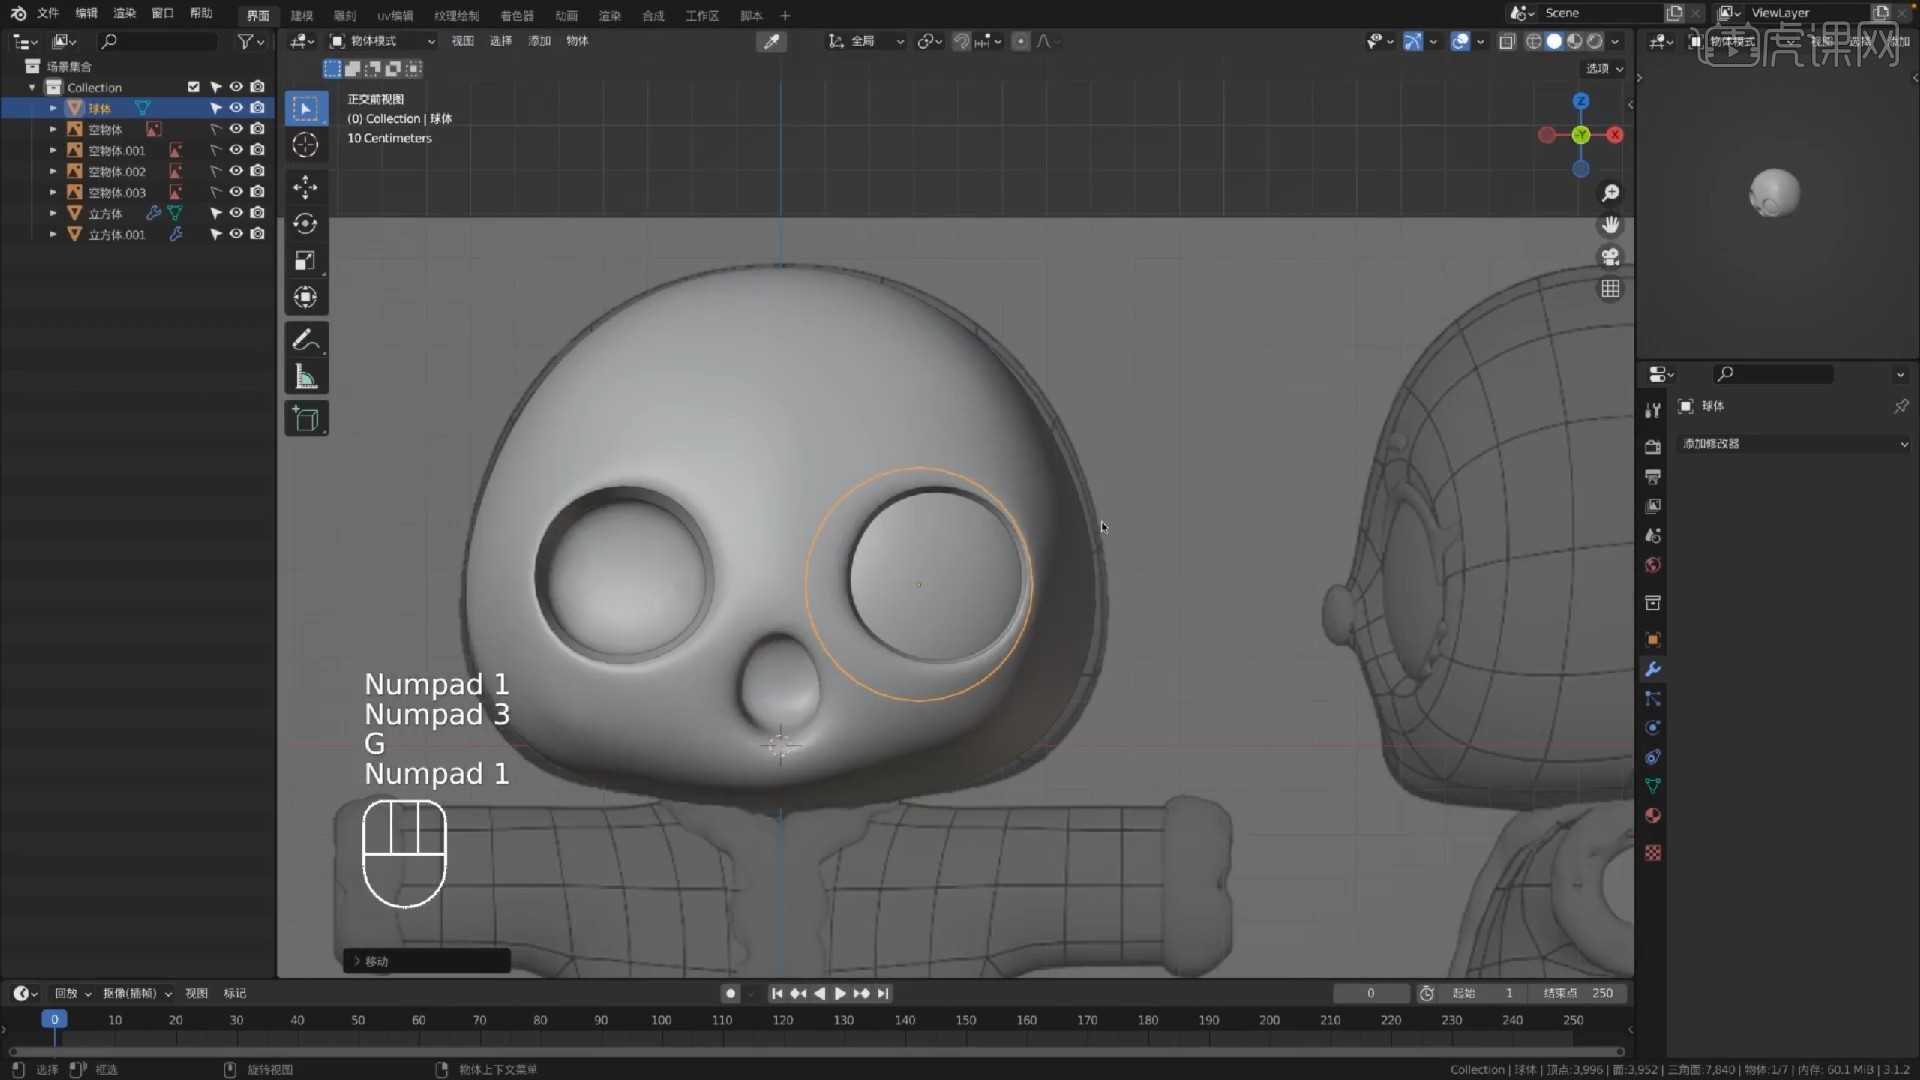Open the 文件 menu
This screenshot has width=1920, height=1080.
48,13
